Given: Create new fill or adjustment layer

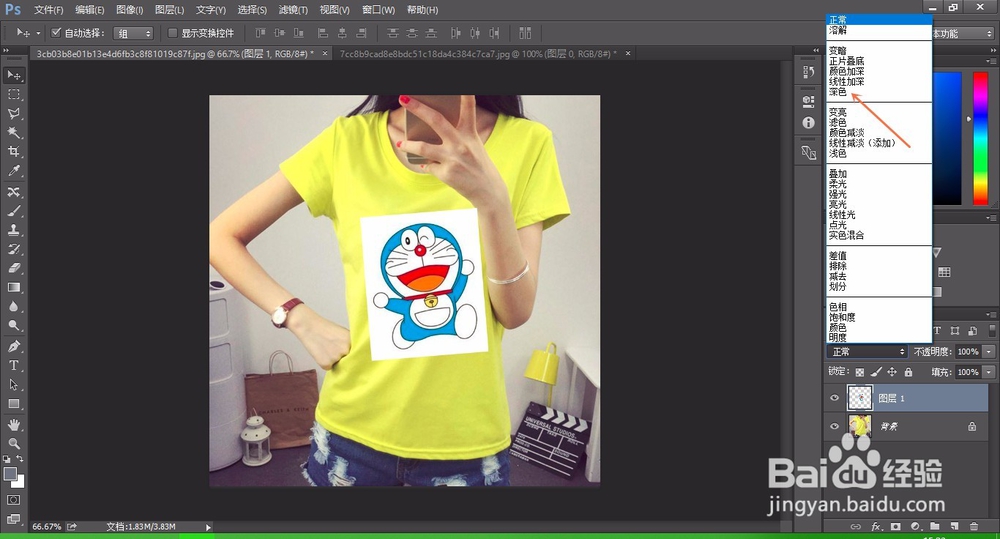Looking at the screenshot, I should [916, 527].
